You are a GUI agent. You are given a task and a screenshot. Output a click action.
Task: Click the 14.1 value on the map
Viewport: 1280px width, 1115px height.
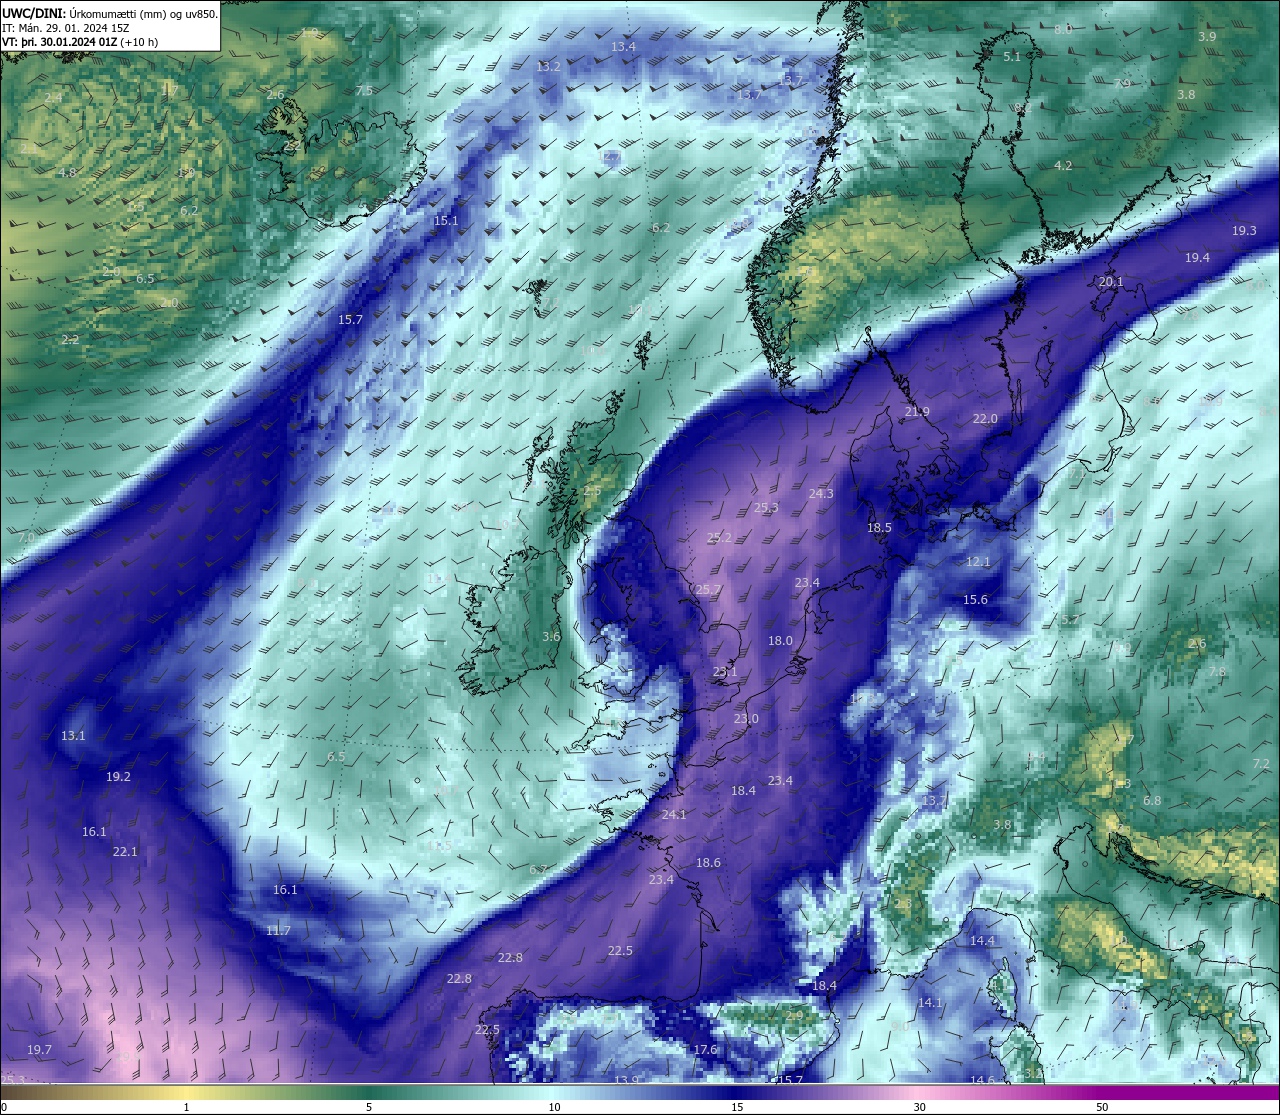click(x=930, y=1003)
